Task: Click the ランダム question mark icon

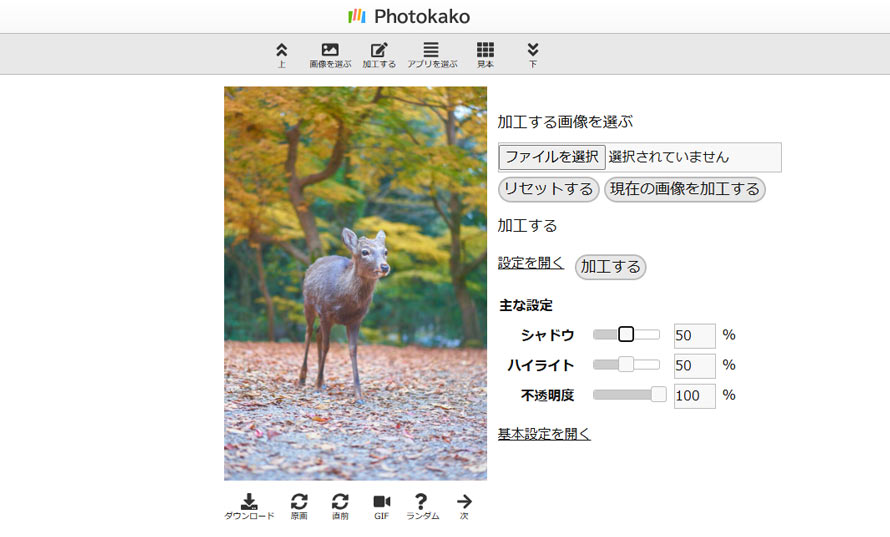Action: 422,506
